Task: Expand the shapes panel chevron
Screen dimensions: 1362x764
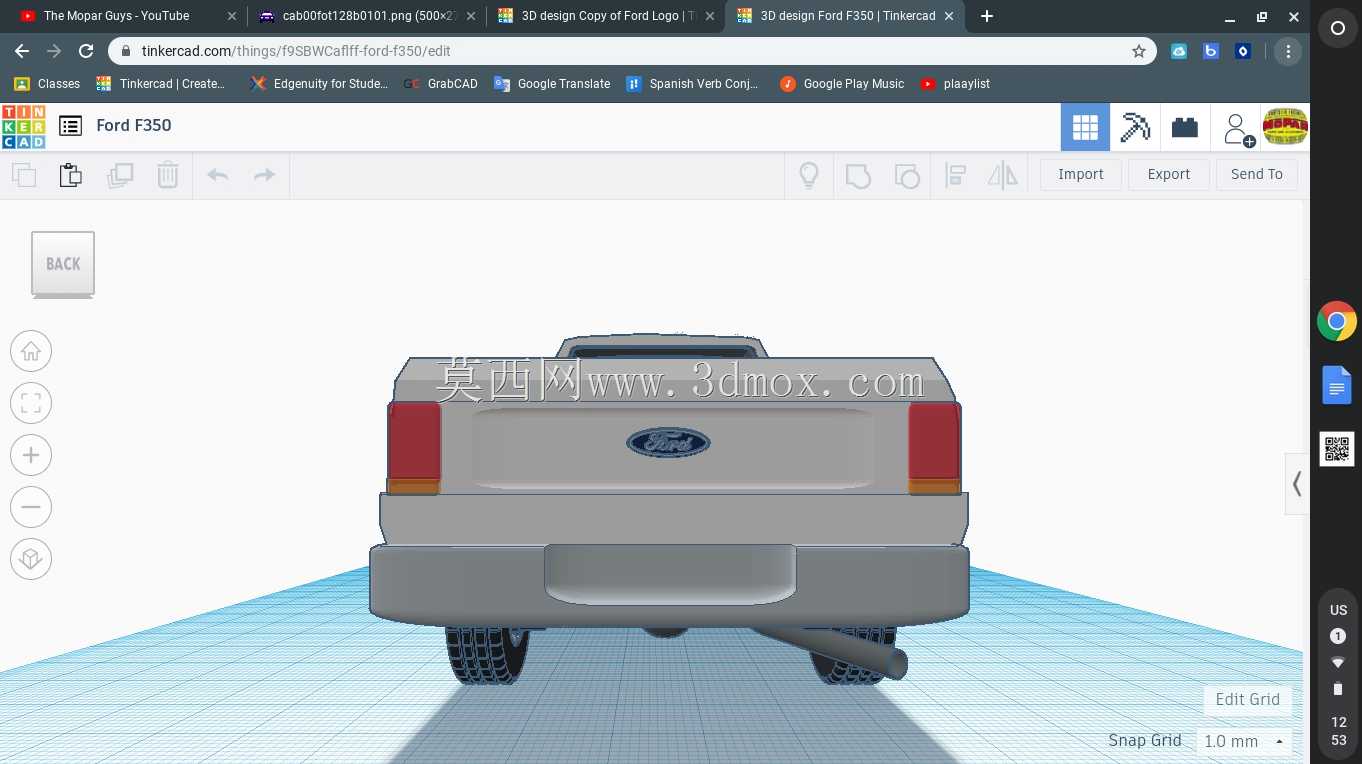Action: pyautogui.click(x=1297, y=484)
